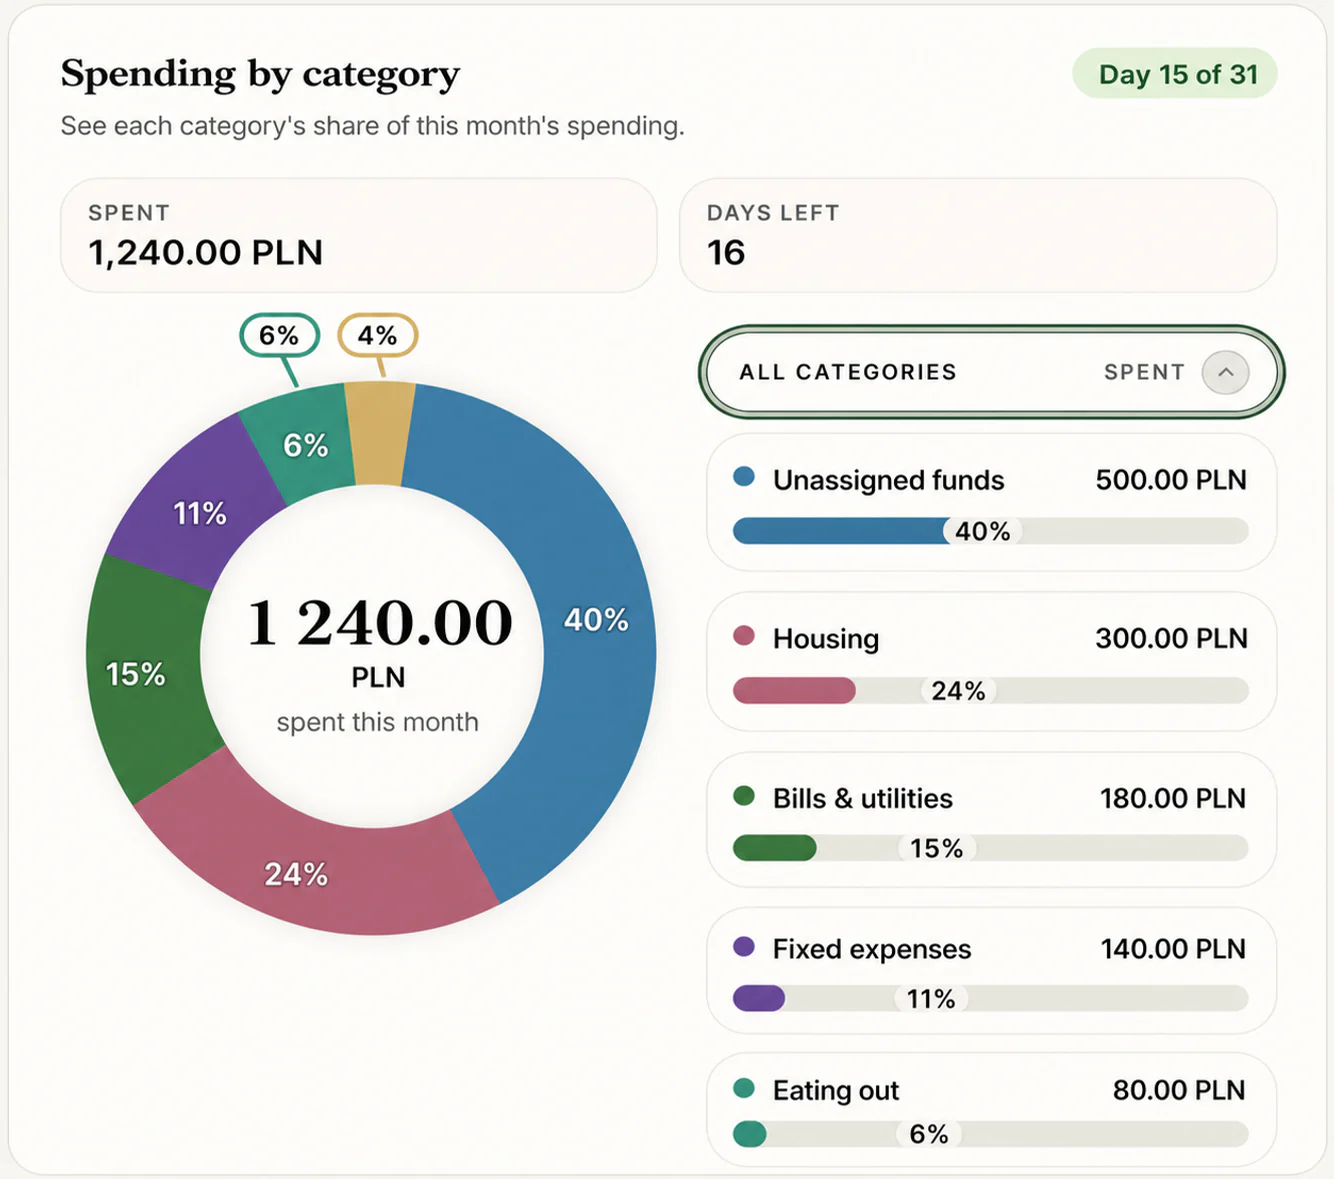This screenshot has width=1334, height=1179.
Task: Click the 80.00 PLN amount
Action: pyautogui.click(x=1179, y=1090)
